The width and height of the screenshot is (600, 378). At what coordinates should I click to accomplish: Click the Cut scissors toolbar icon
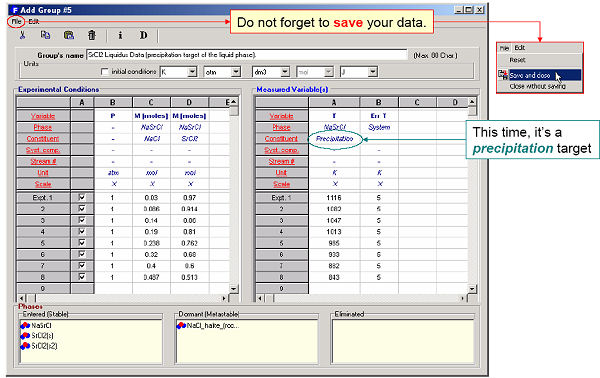pyautogui.click(x=23, y=35)
